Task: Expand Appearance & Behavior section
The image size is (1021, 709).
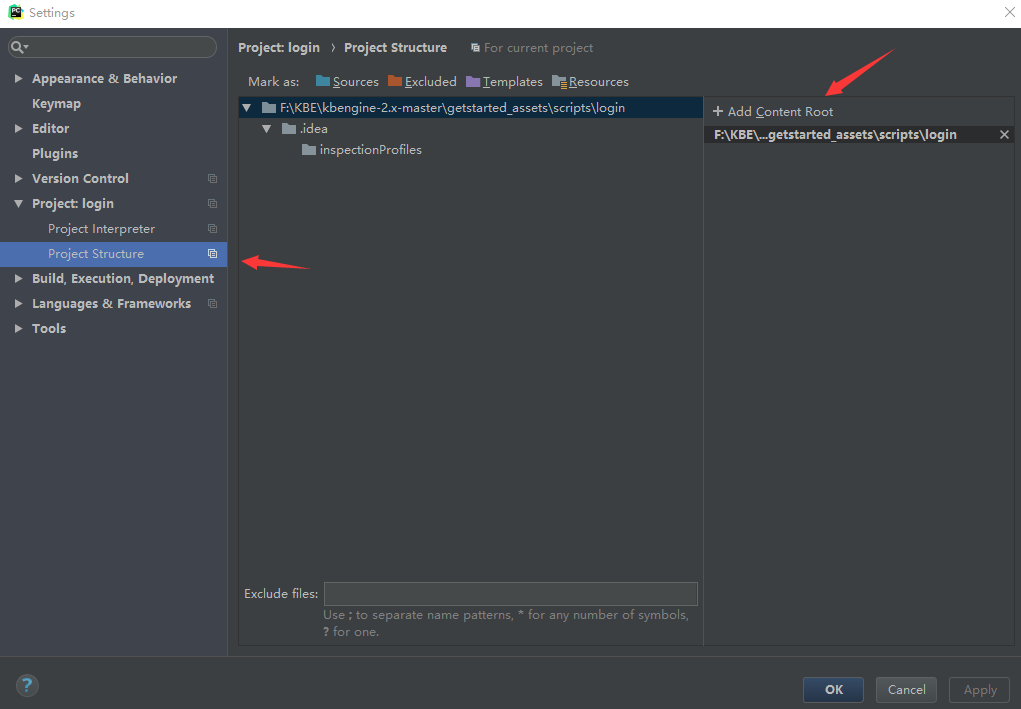Action: click(19, 79)
